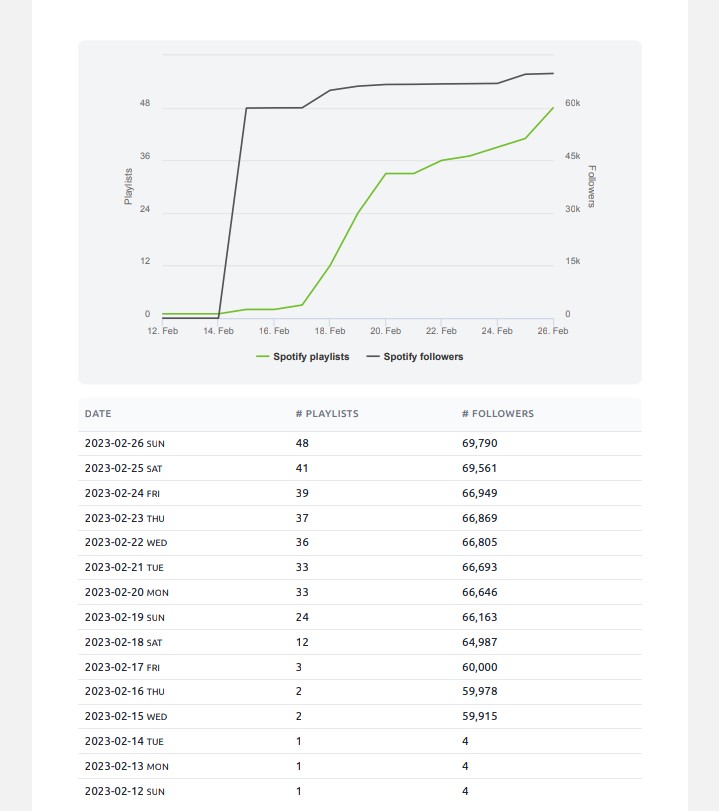
Task: Click the 14. Feb axis label
Action: coord(218,331)
